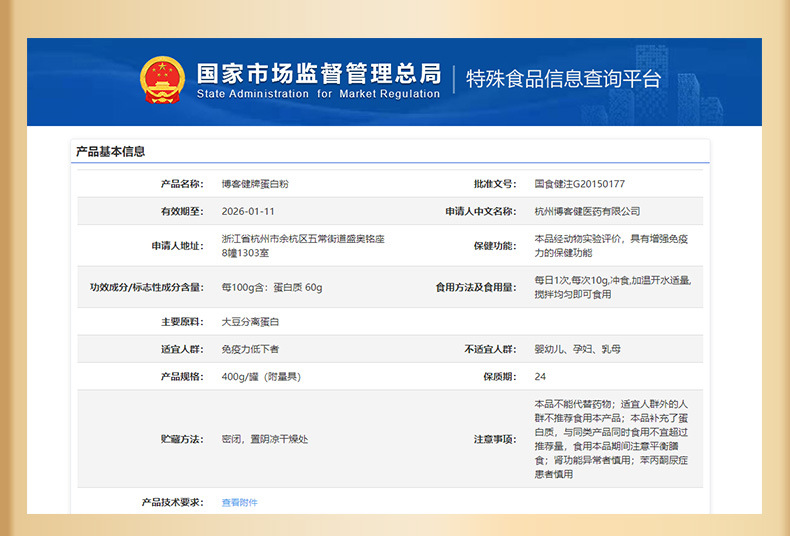Select the 产品基本信息 section heading
Viewport: 790px width, 536px height.
[x=110, y=152]
